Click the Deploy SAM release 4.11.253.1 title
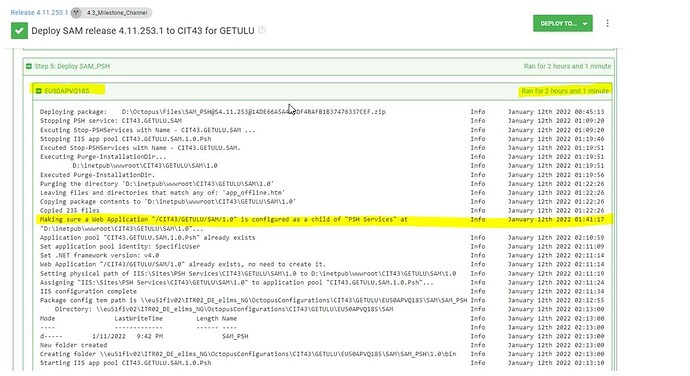The image size is (690, 376). 143,31
